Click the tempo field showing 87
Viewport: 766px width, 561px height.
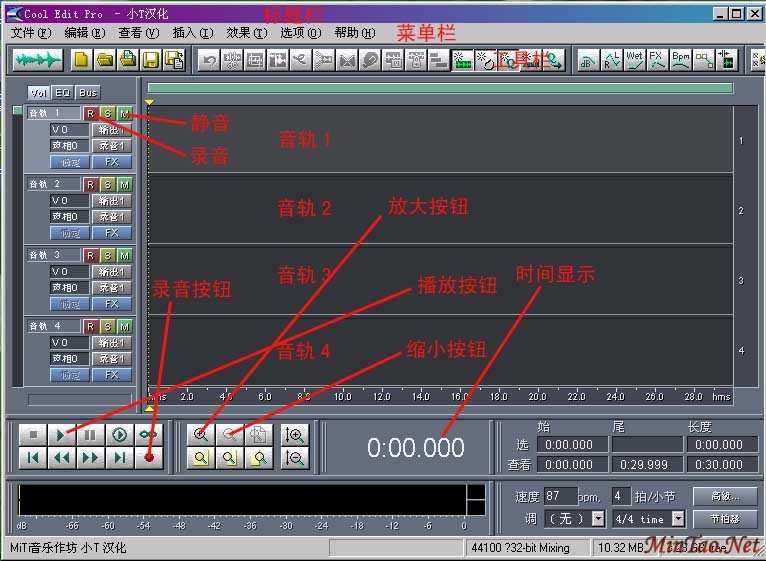(x=561, y=496)
